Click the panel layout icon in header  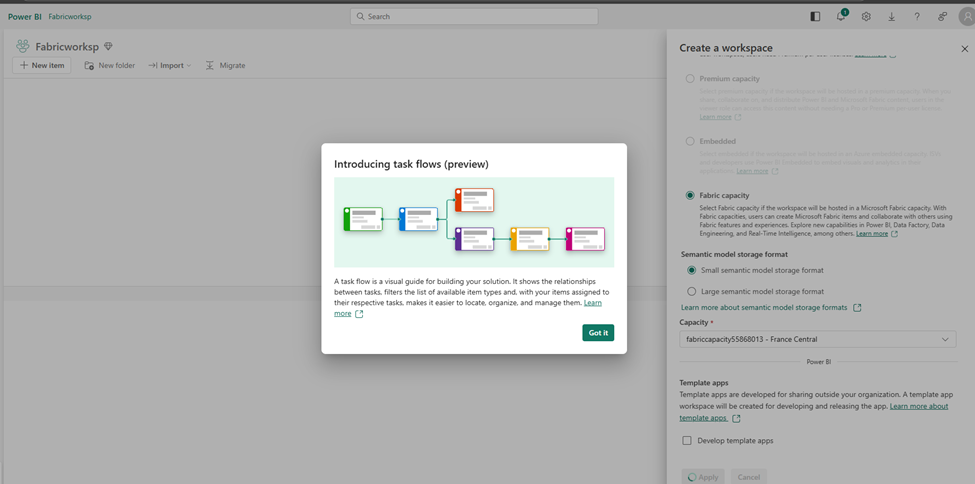(x=815, y=17)
